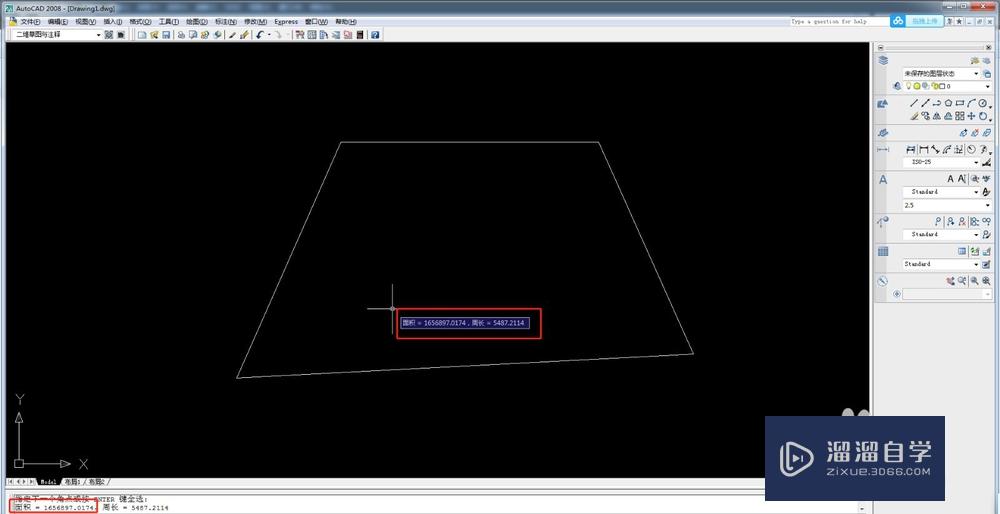Click the blue cloud upload button
Viewport: 1000px width, 514px height.
[x=917, y=21]
